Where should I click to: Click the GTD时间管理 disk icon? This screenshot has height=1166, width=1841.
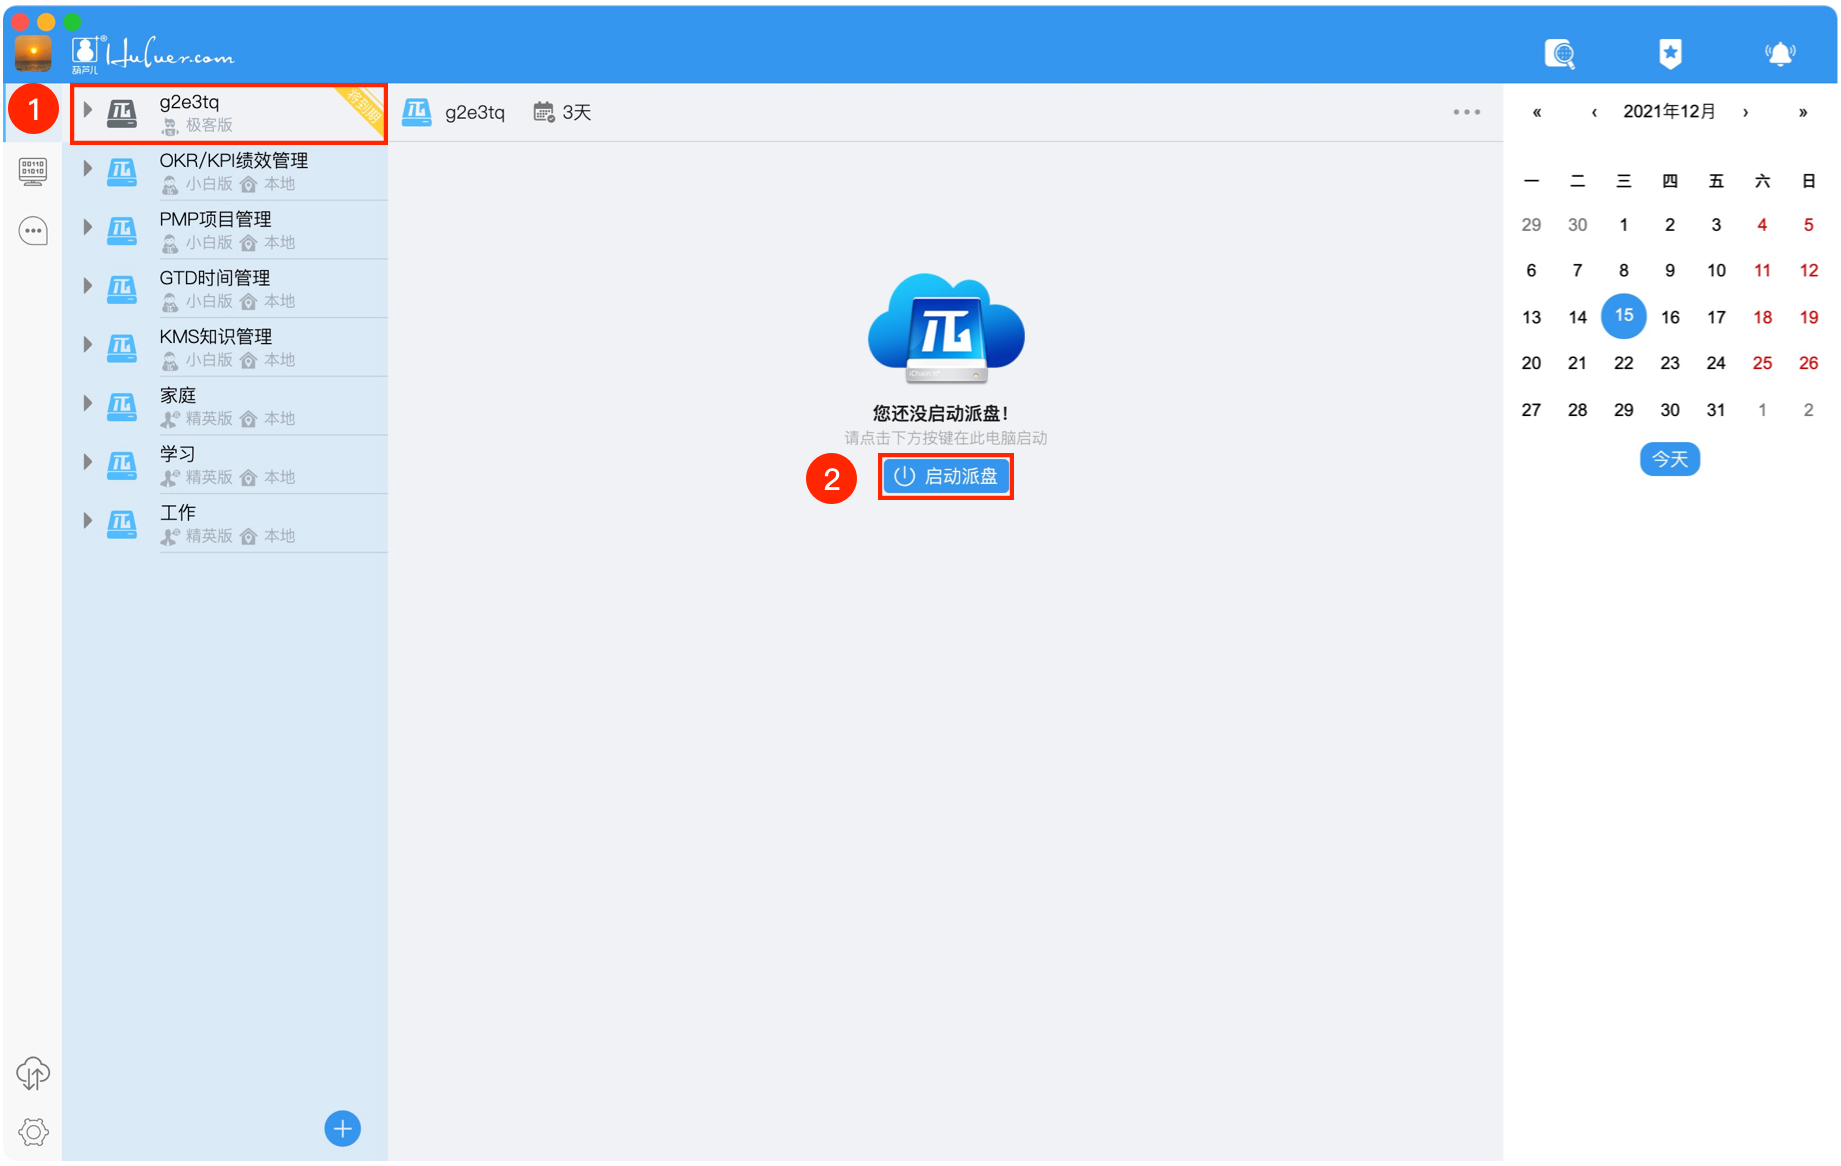[x=122, y=289]
